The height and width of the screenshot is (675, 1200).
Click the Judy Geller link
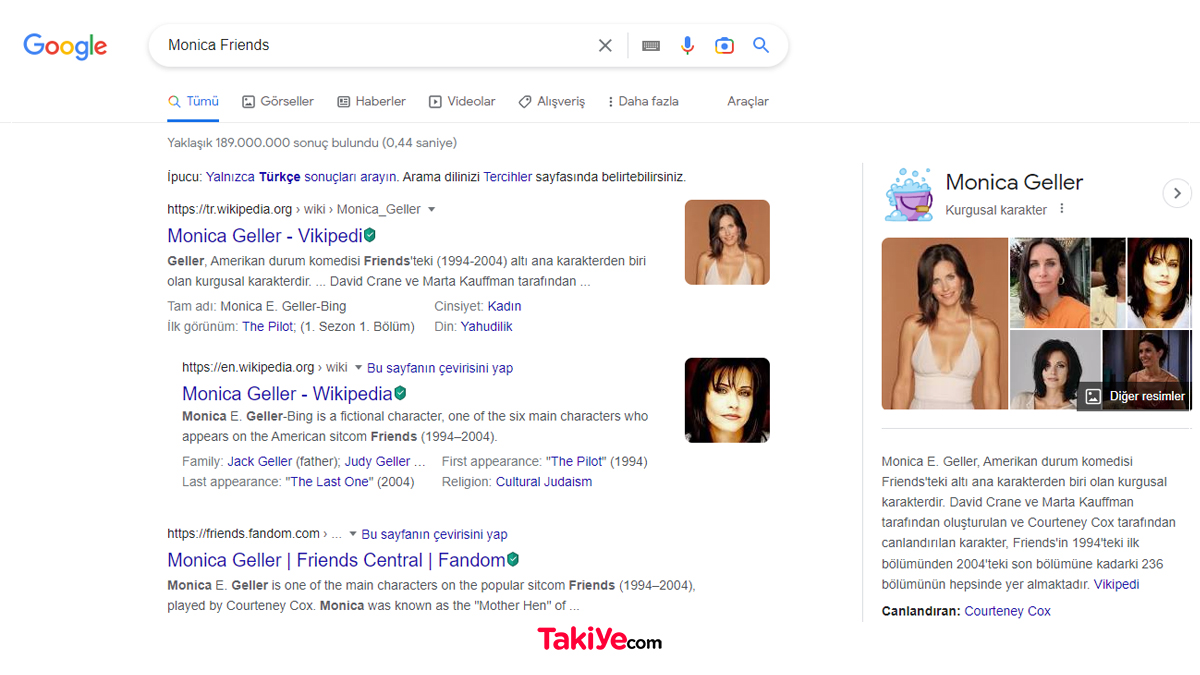coord(378,461)
